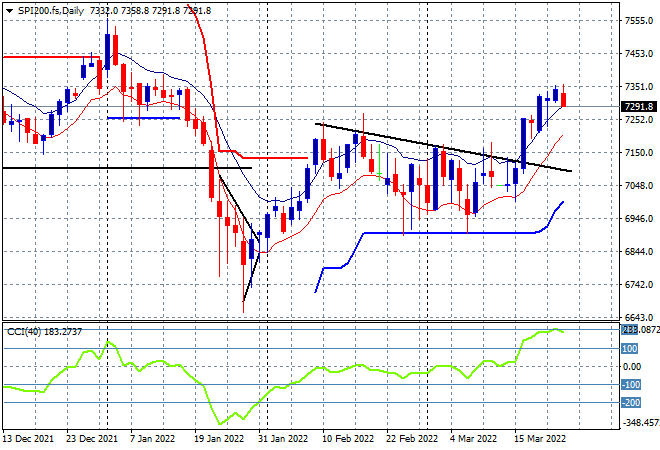660x450 pixels.
Task: Select the last red candle on the chart
Action: click(563, 99)
